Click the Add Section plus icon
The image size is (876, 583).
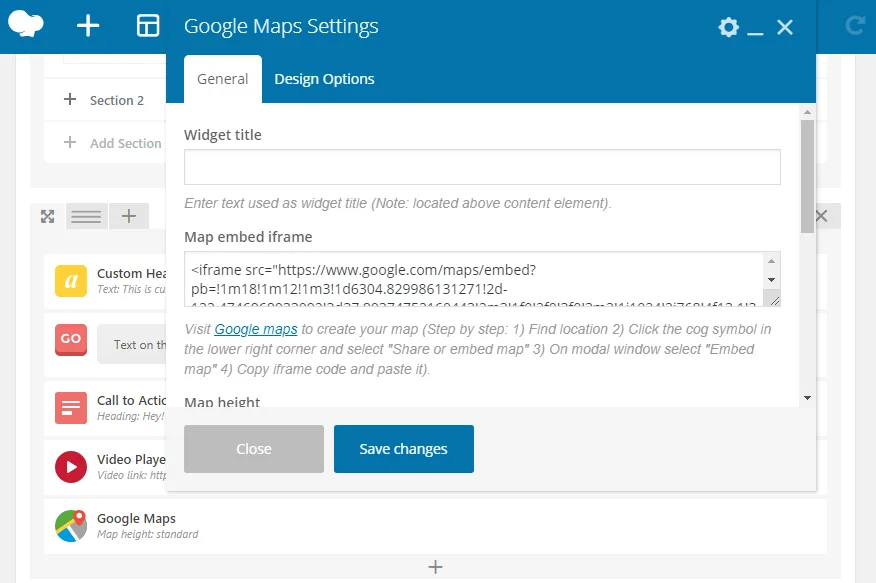[70, 142]
